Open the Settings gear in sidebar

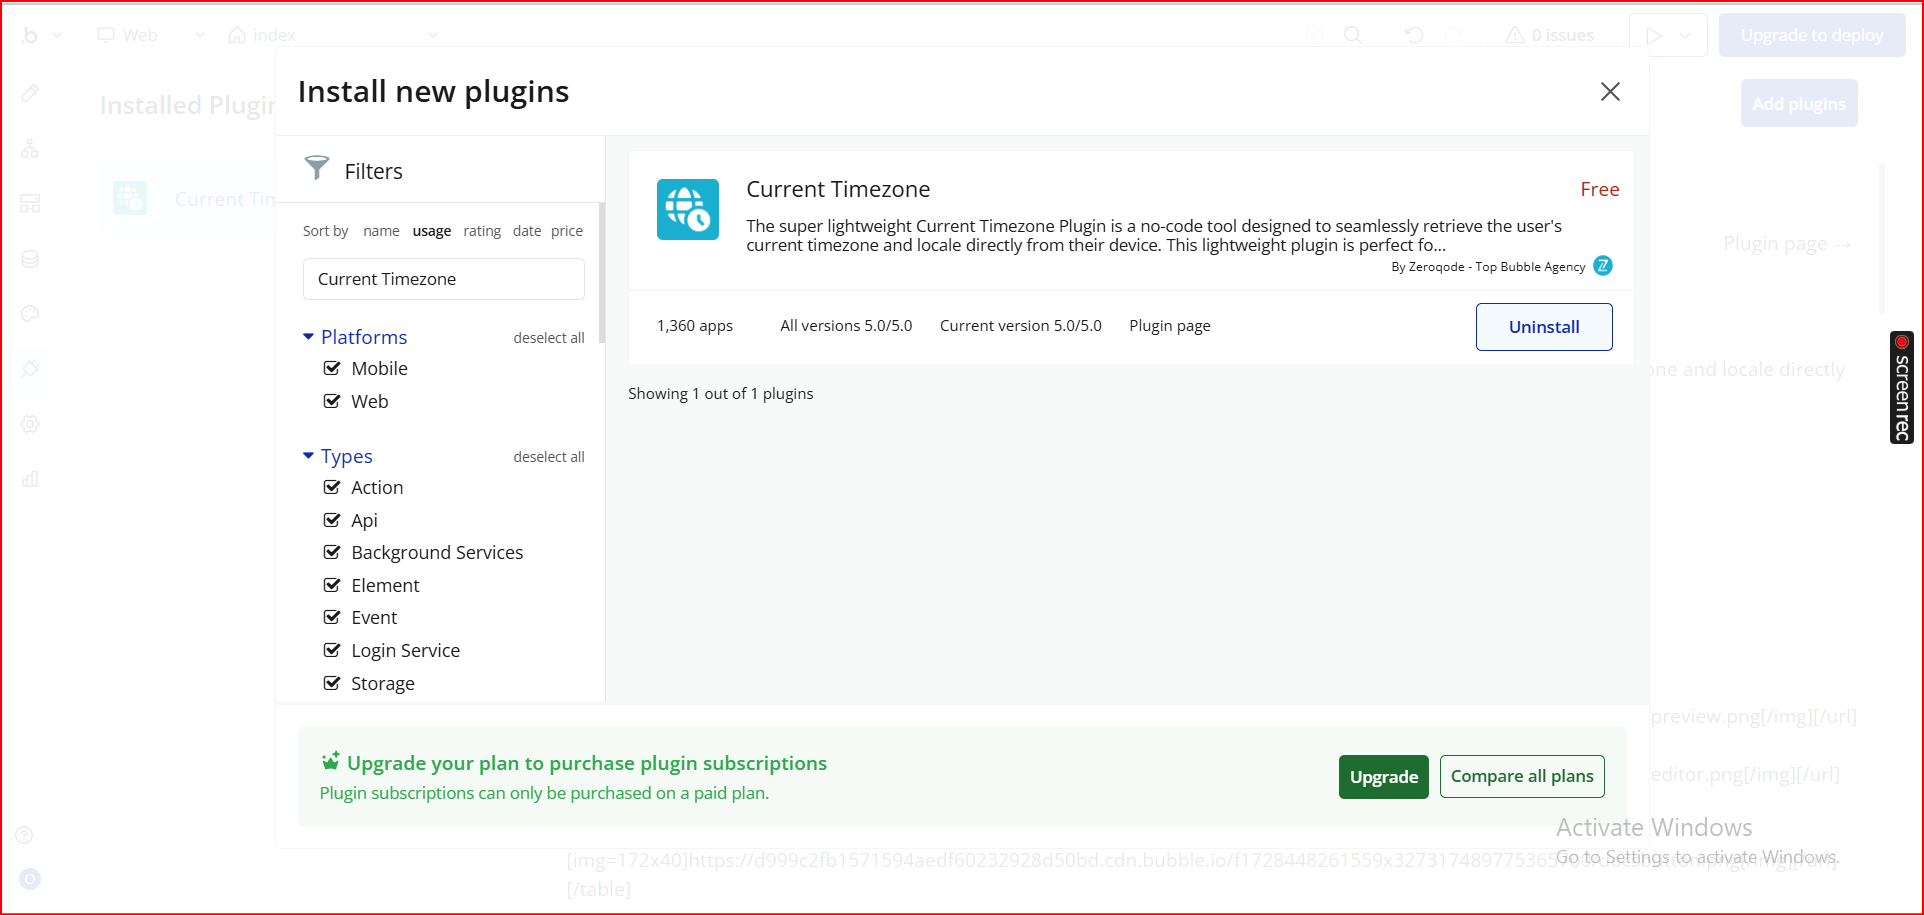click(30, 424)
